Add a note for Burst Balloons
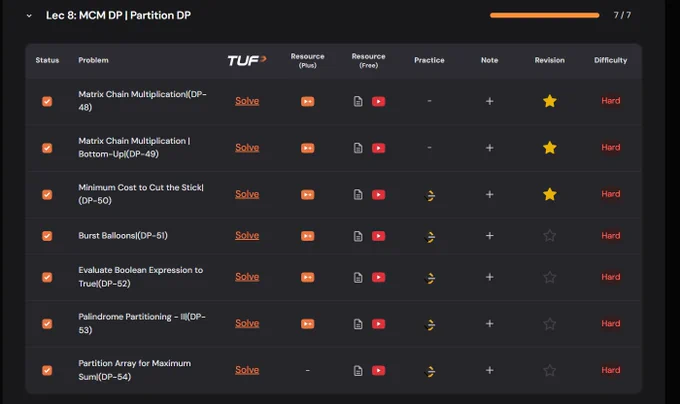The image size is (680, 404). tap(490, 236)
